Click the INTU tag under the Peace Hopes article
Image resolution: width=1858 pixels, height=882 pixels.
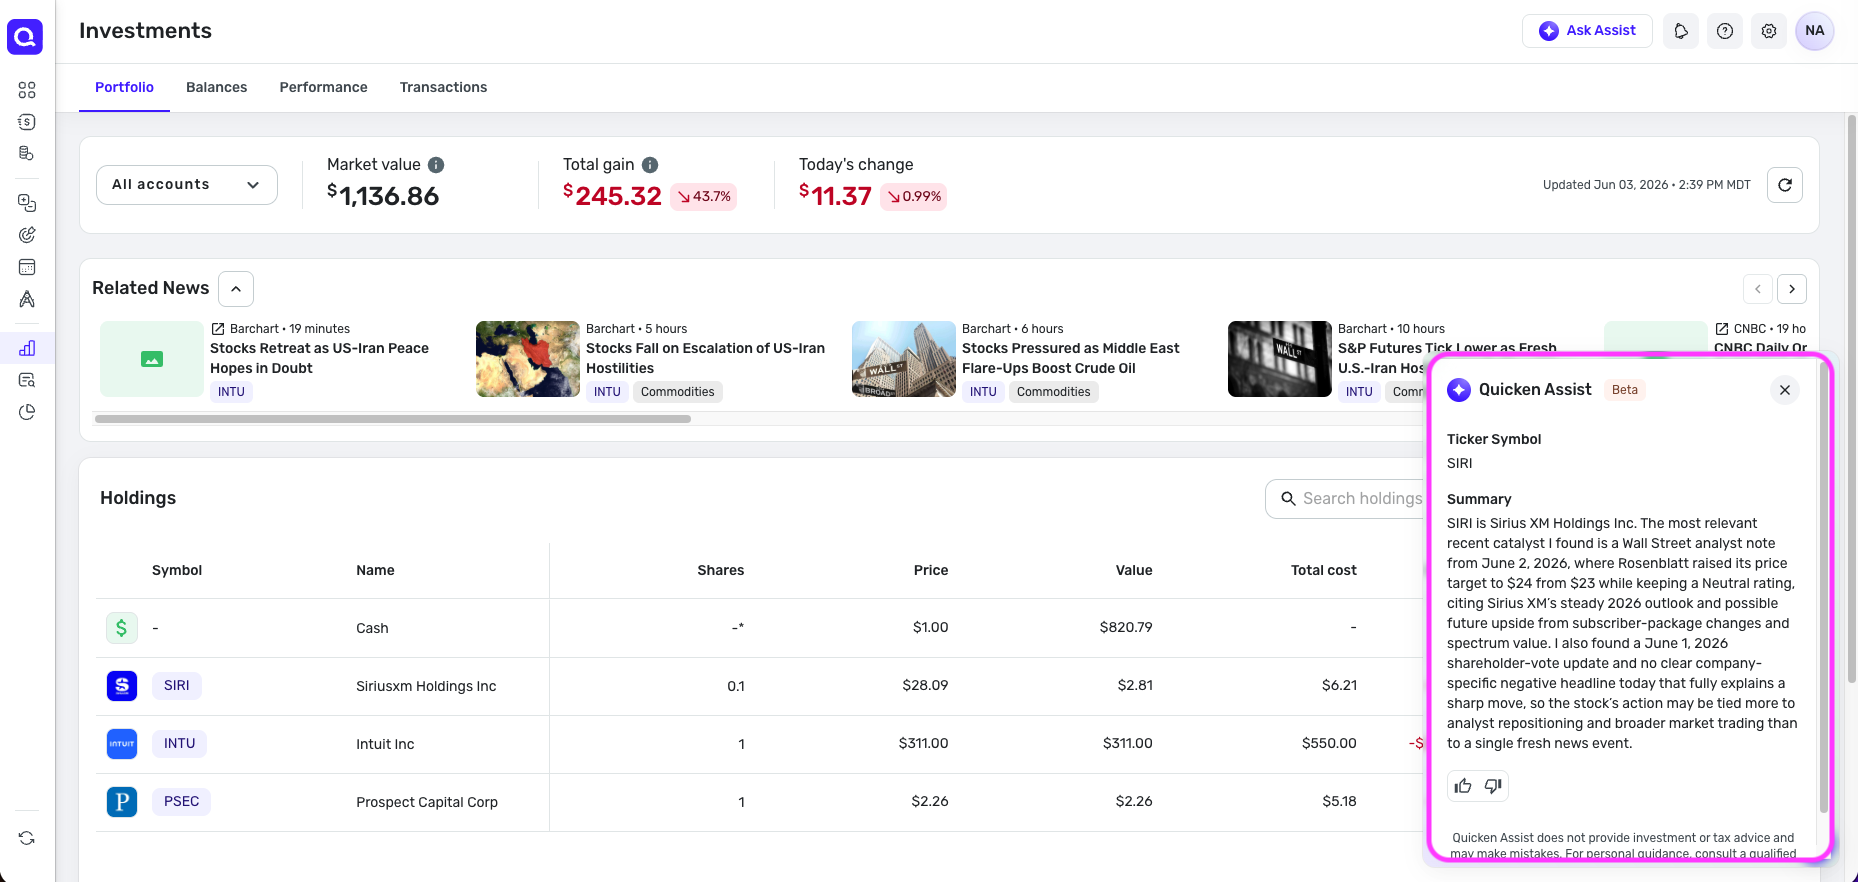click(231, 392)
